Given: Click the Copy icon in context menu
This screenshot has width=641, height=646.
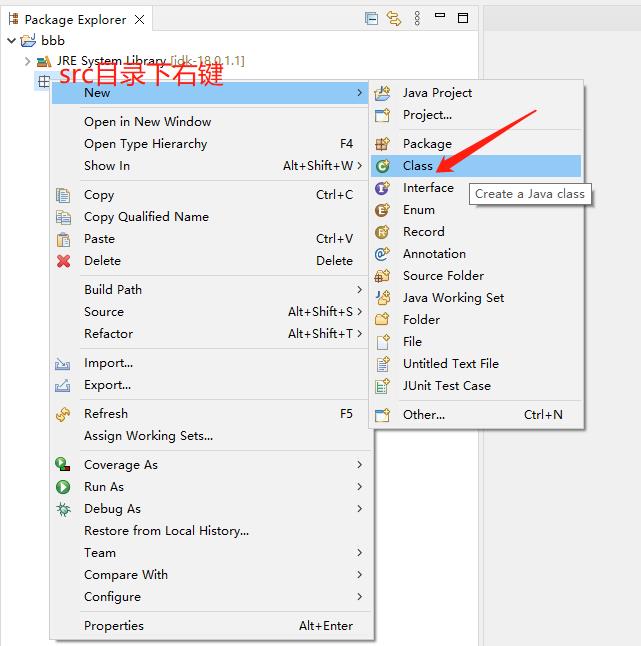Looking at the screenshot, I should click(x=63, y=195).
